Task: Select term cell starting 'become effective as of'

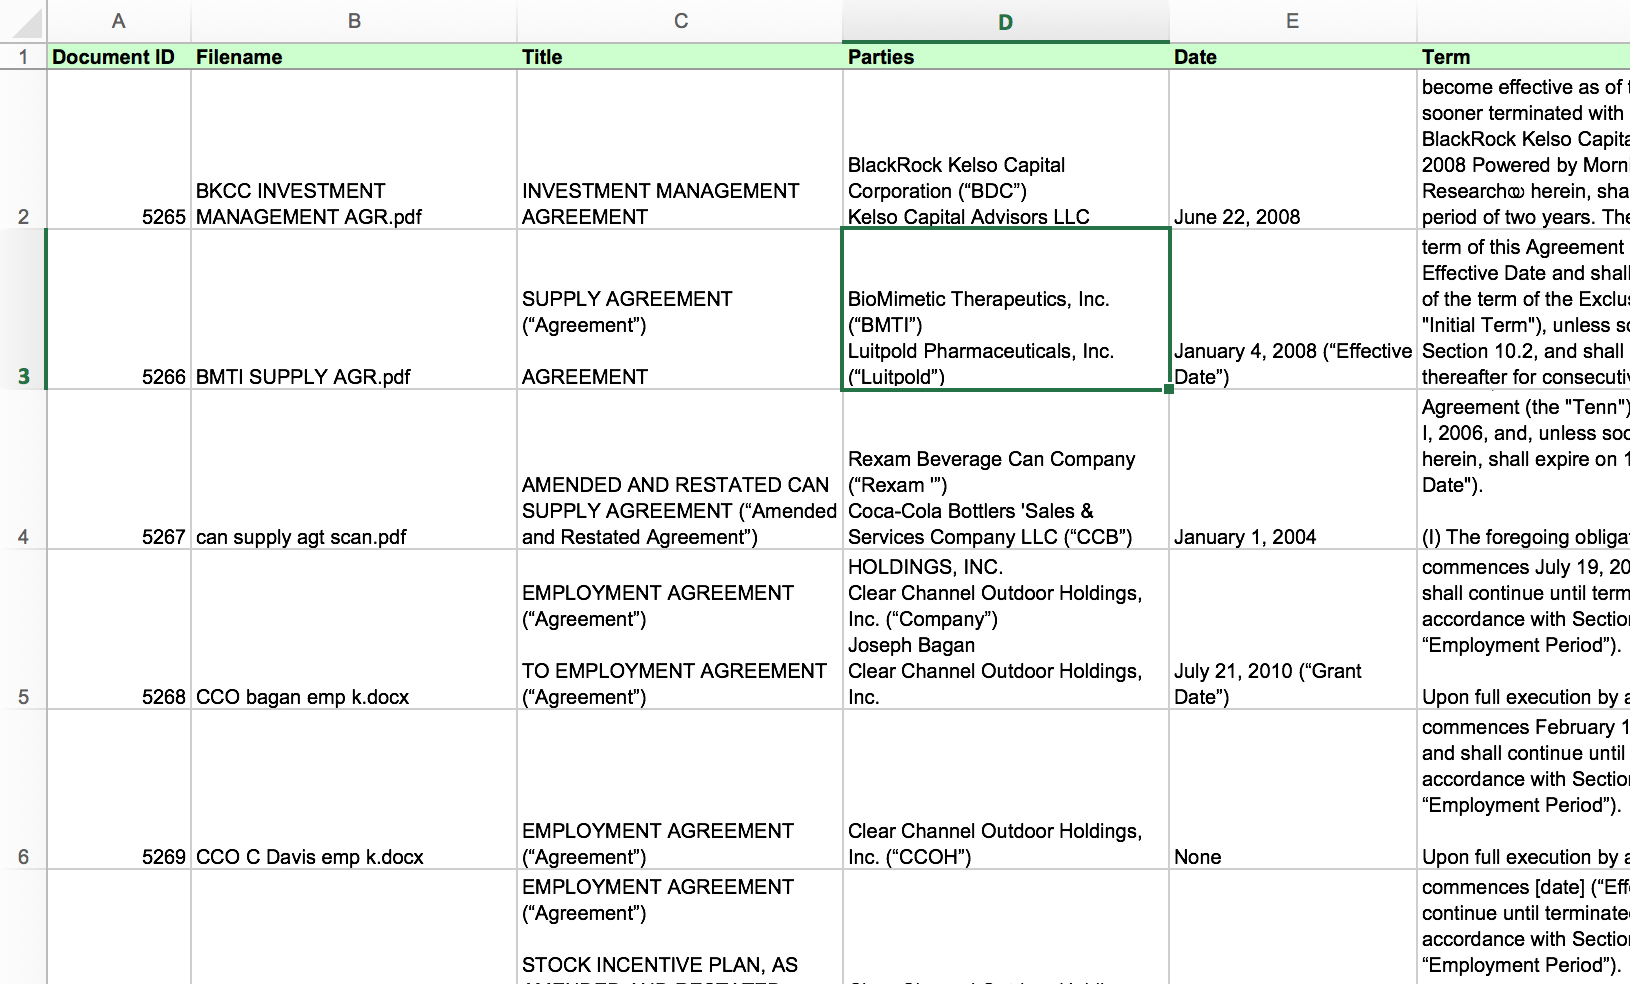Action: (x=1524, y=150)
